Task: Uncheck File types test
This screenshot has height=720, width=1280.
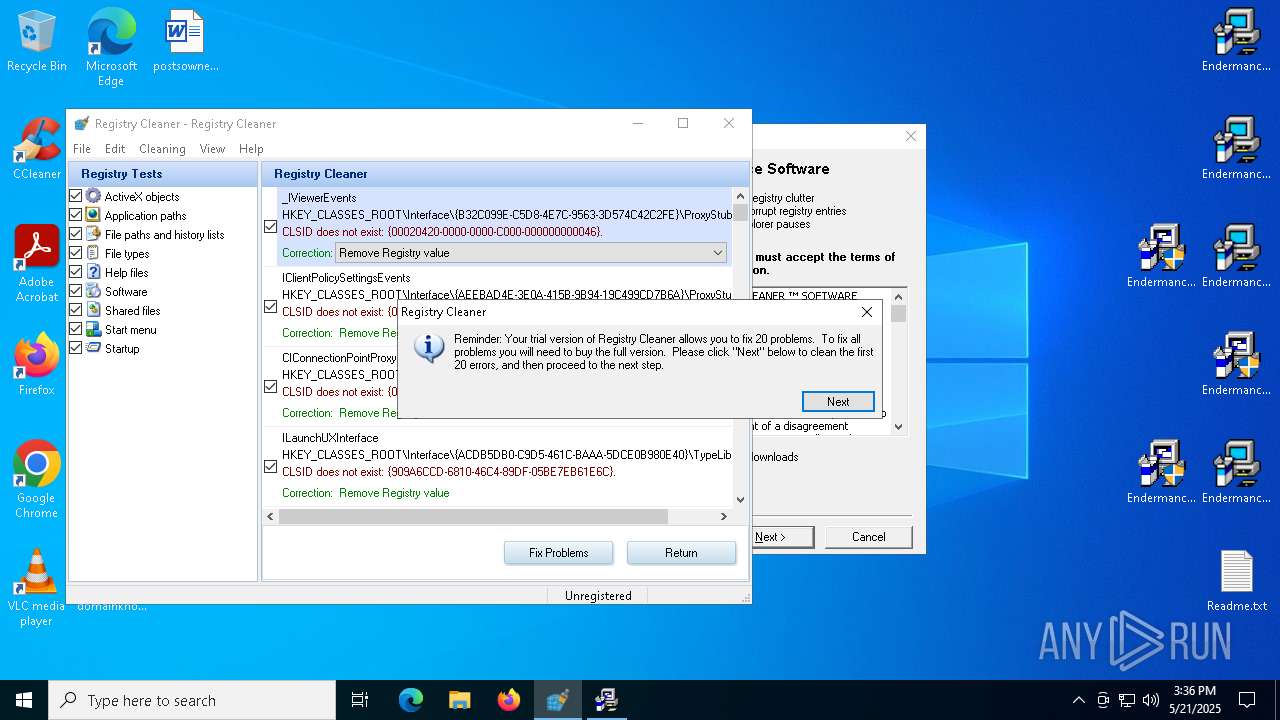Action: [75, 254]
